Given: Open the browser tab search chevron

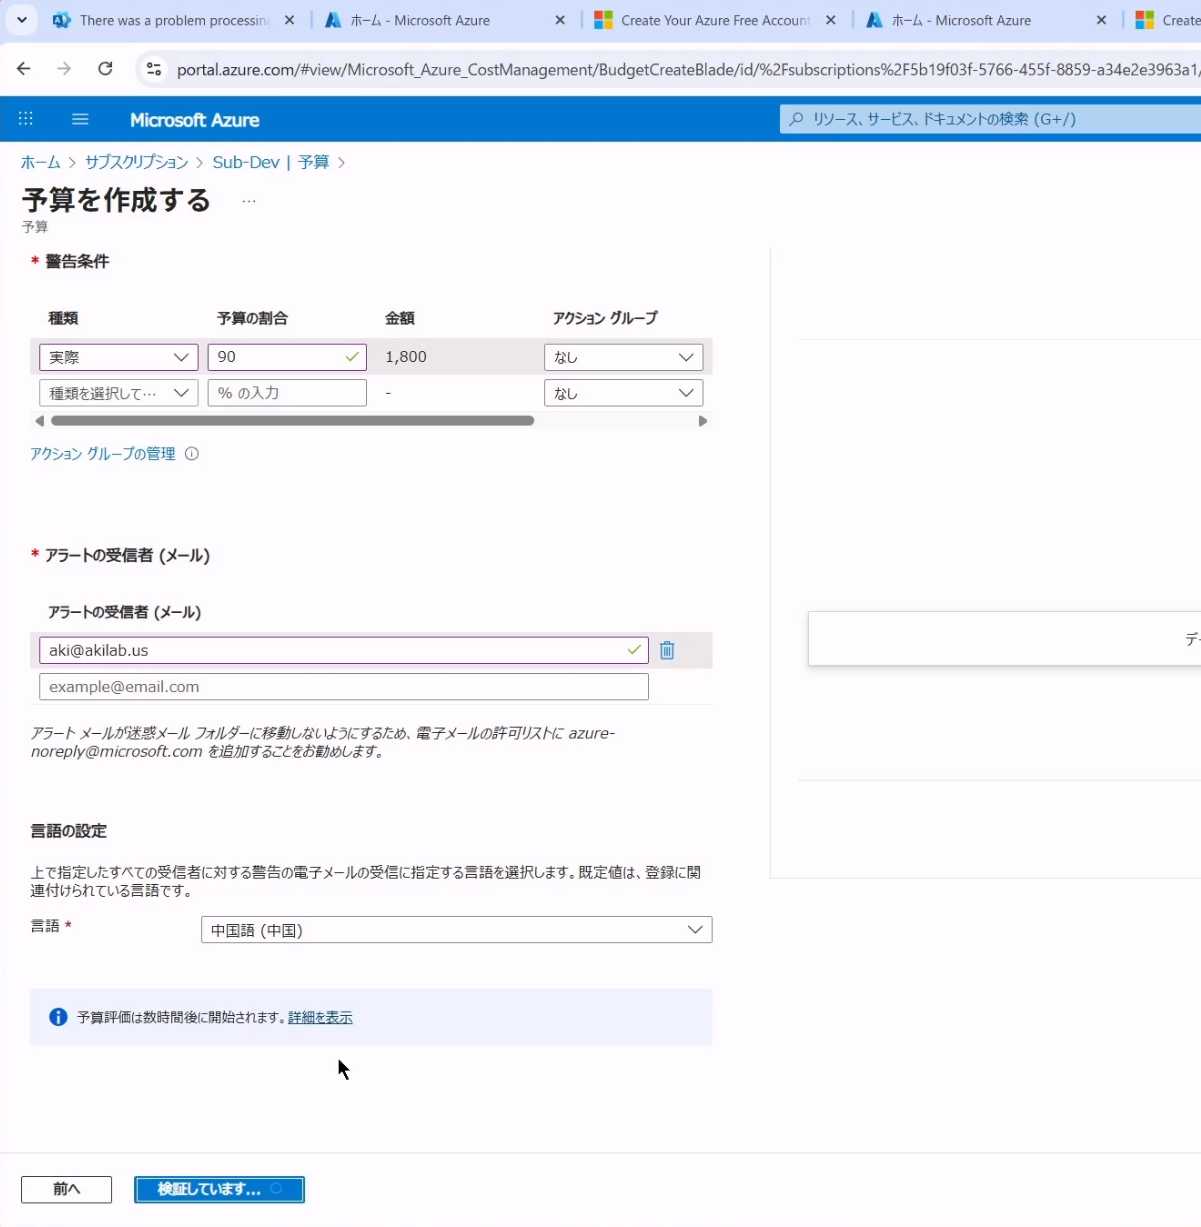Looking at the screenshot, I should click(x=21, y=20).
